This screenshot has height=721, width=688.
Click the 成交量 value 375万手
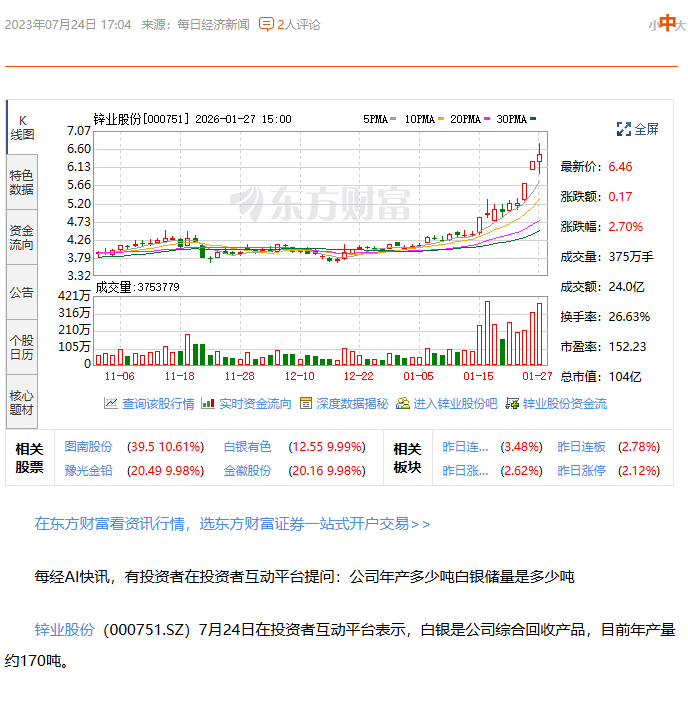click(x=631, y=257)
